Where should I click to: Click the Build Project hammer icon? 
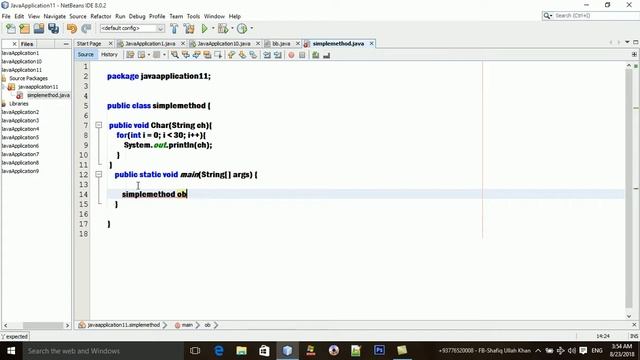(x=174, y=29)
